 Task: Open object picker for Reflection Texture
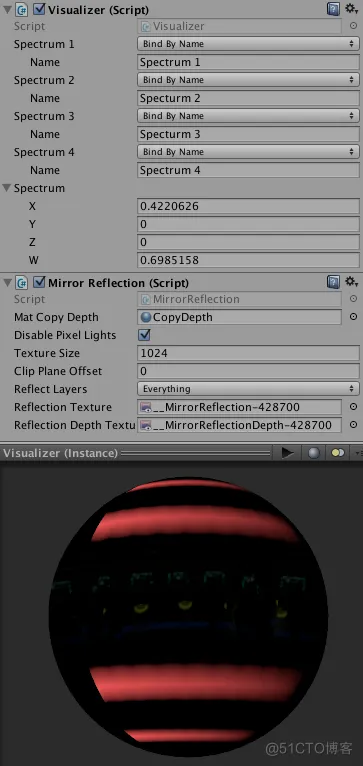(353, 407)
